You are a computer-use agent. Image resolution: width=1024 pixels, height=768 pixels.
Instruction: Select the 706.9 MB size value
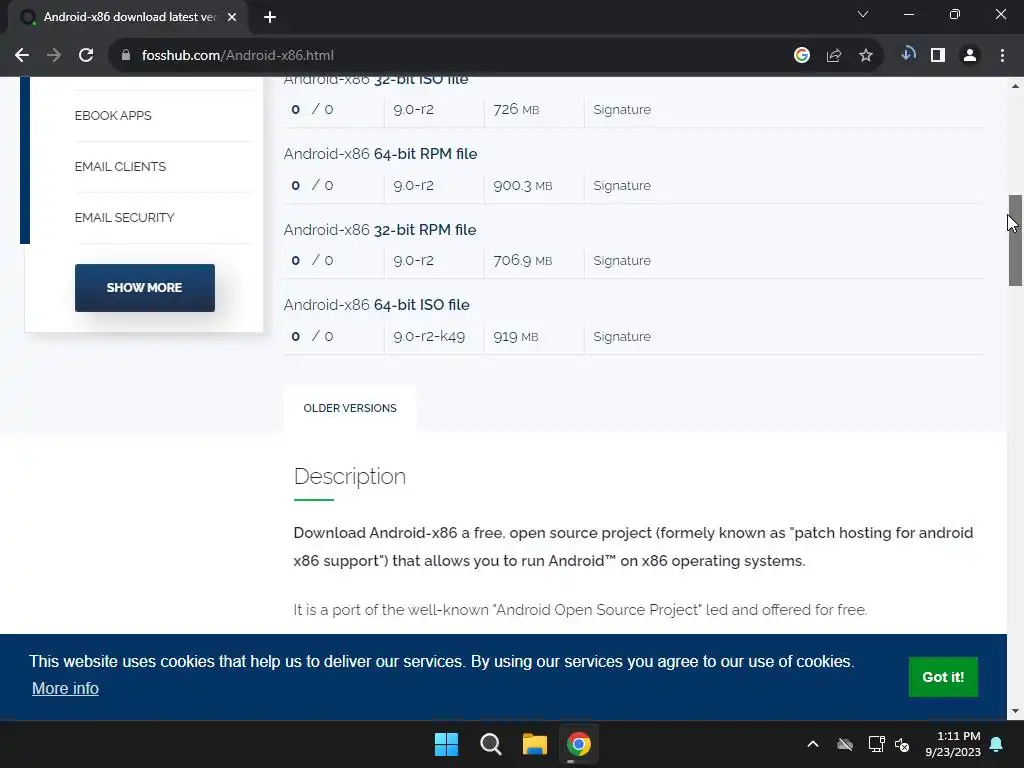click(522, 261)
